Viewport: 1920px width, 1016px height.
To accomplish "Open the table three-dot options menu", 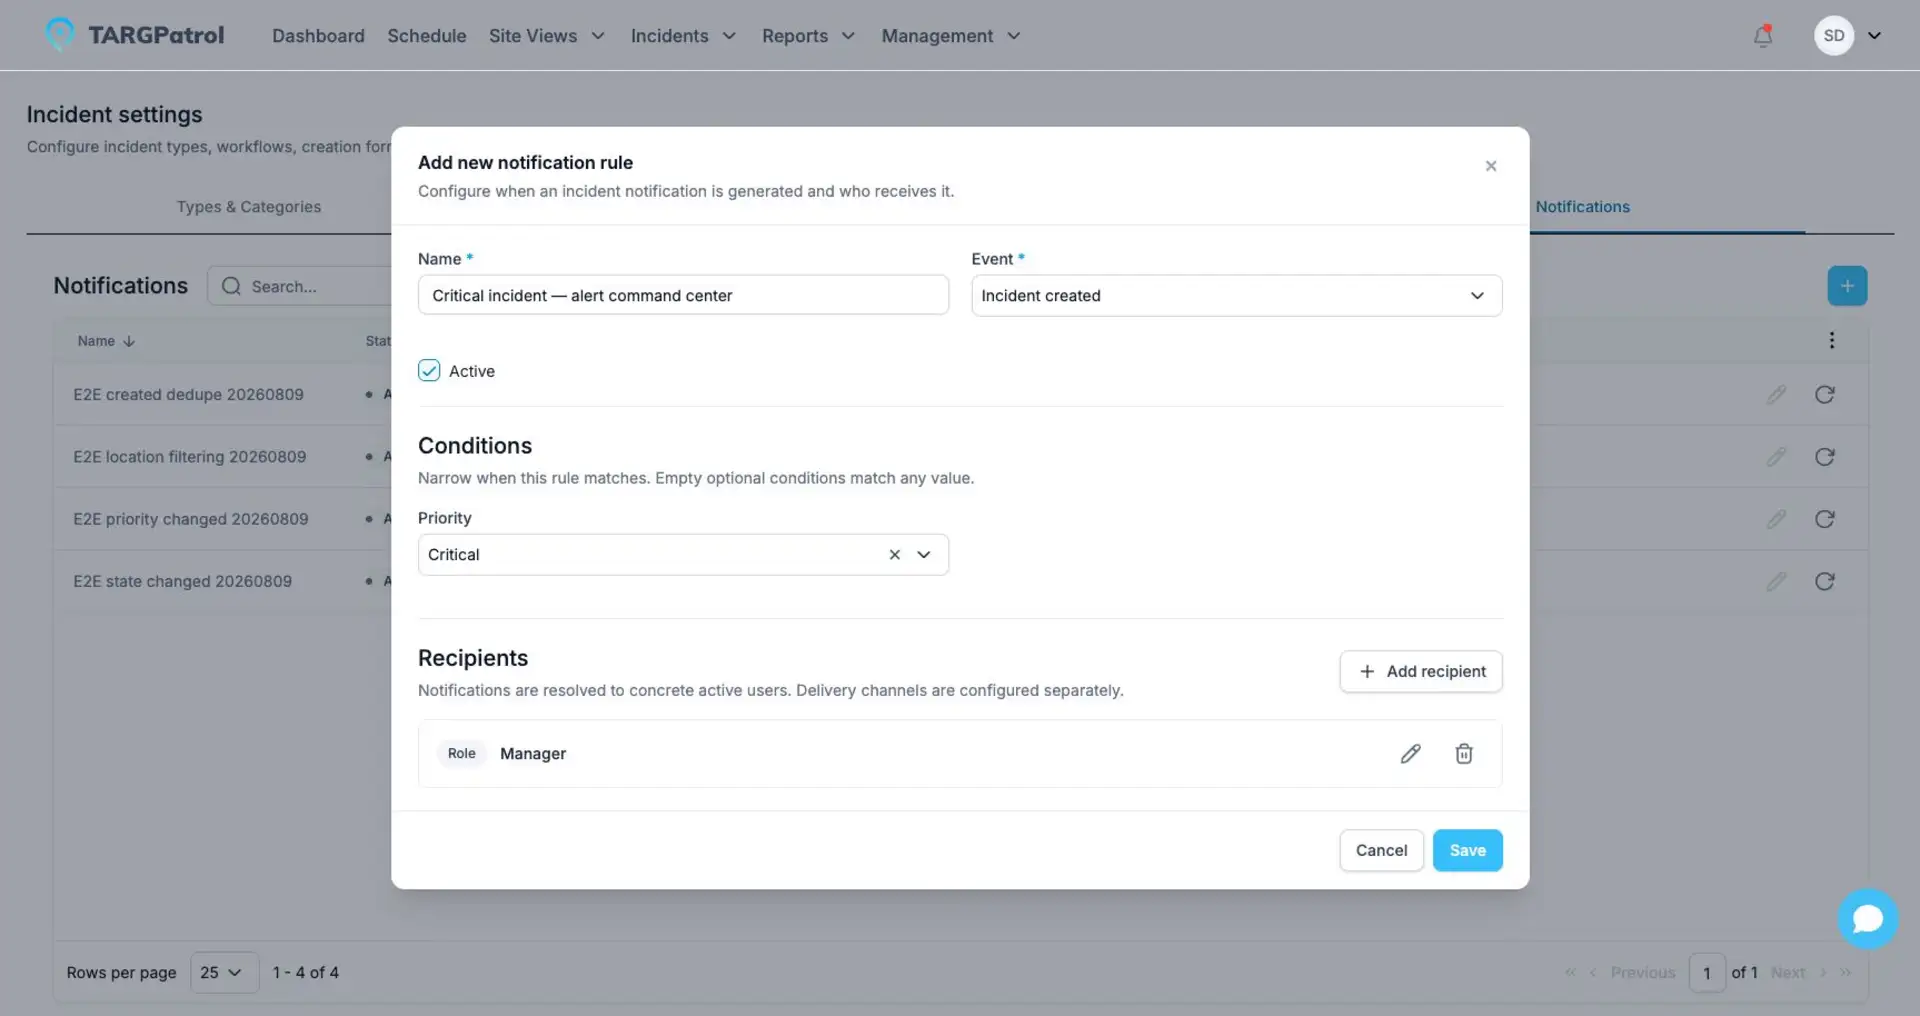I will click(1831, 340).
